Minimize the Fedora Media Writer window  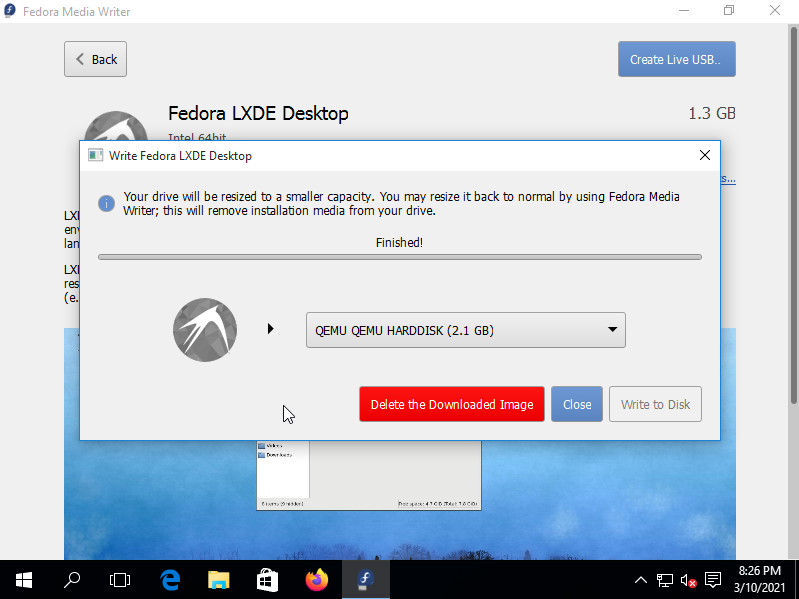click(684, 11)
